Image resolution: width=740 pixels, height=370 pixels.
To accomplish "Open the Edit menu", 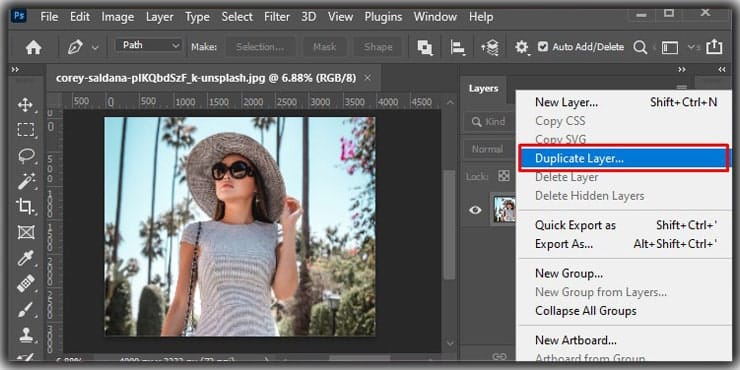I will [x=80, y=17].
